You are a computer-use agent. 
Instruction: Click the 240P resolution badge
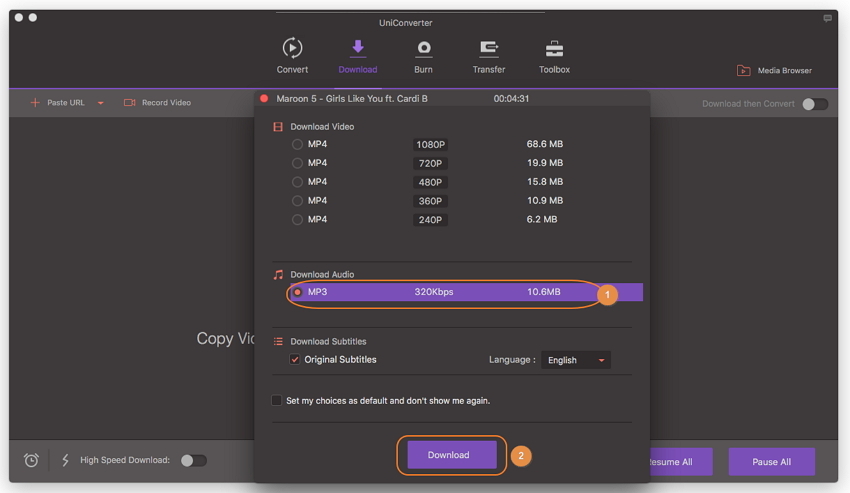pos(430,220)
